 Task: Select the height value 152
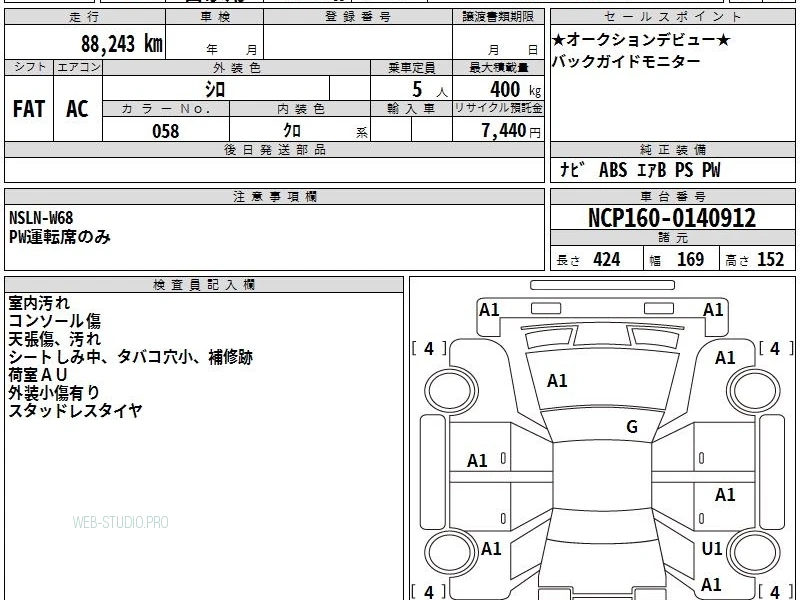[x=770, y=259]
